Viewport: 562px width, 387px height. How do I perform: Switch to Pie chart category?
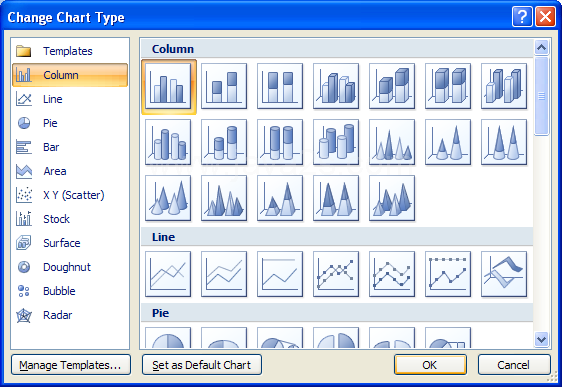[x=70, y=123]
